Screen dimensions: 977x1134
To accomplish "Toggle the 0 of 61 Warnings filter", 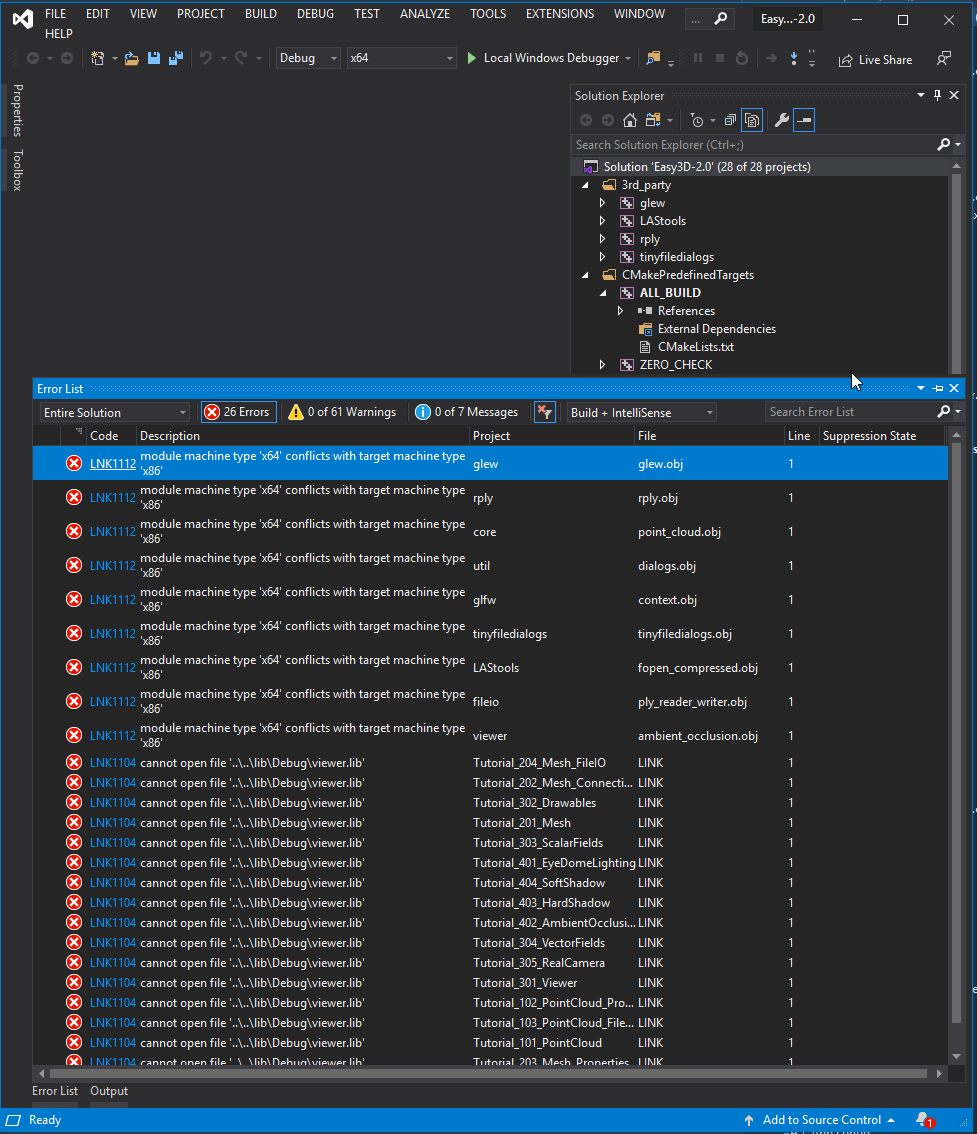I will point(342,412).
